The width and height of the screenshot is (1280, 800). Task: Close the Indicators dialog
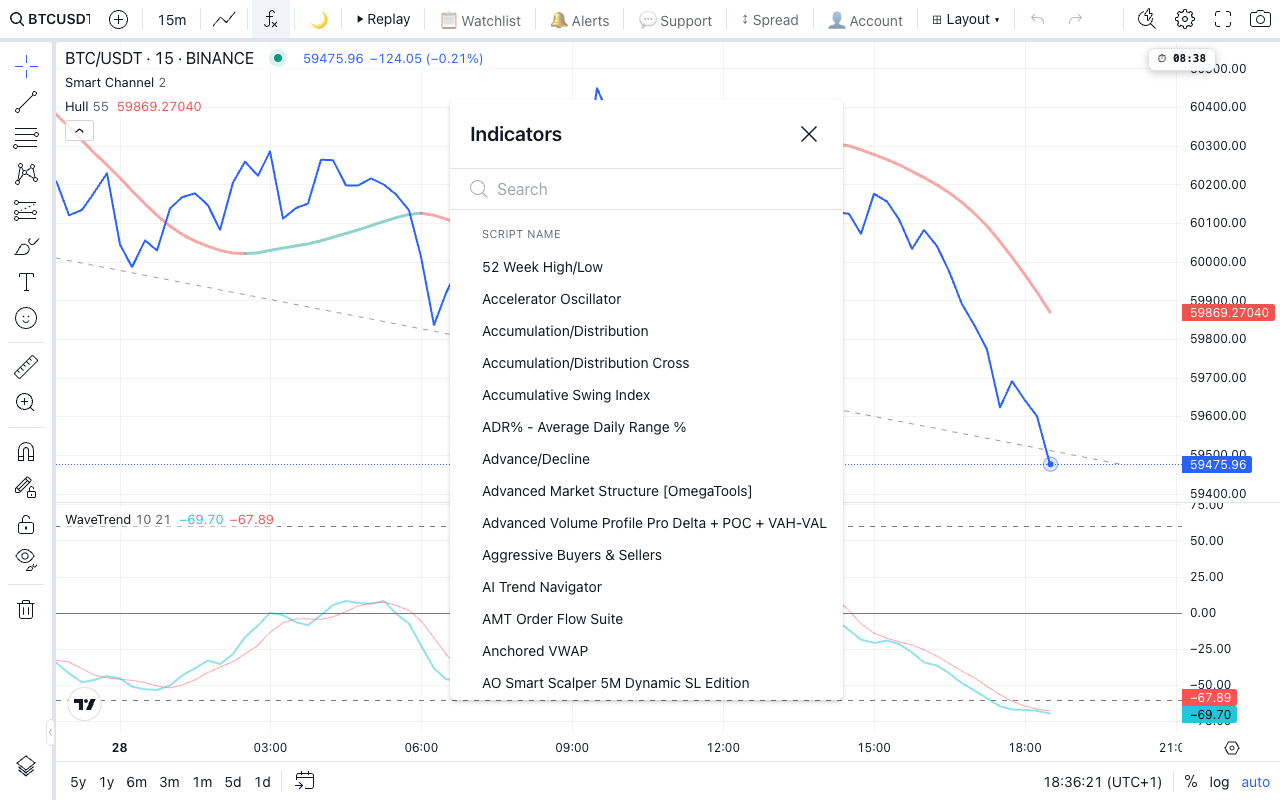[x=809, y=134]
